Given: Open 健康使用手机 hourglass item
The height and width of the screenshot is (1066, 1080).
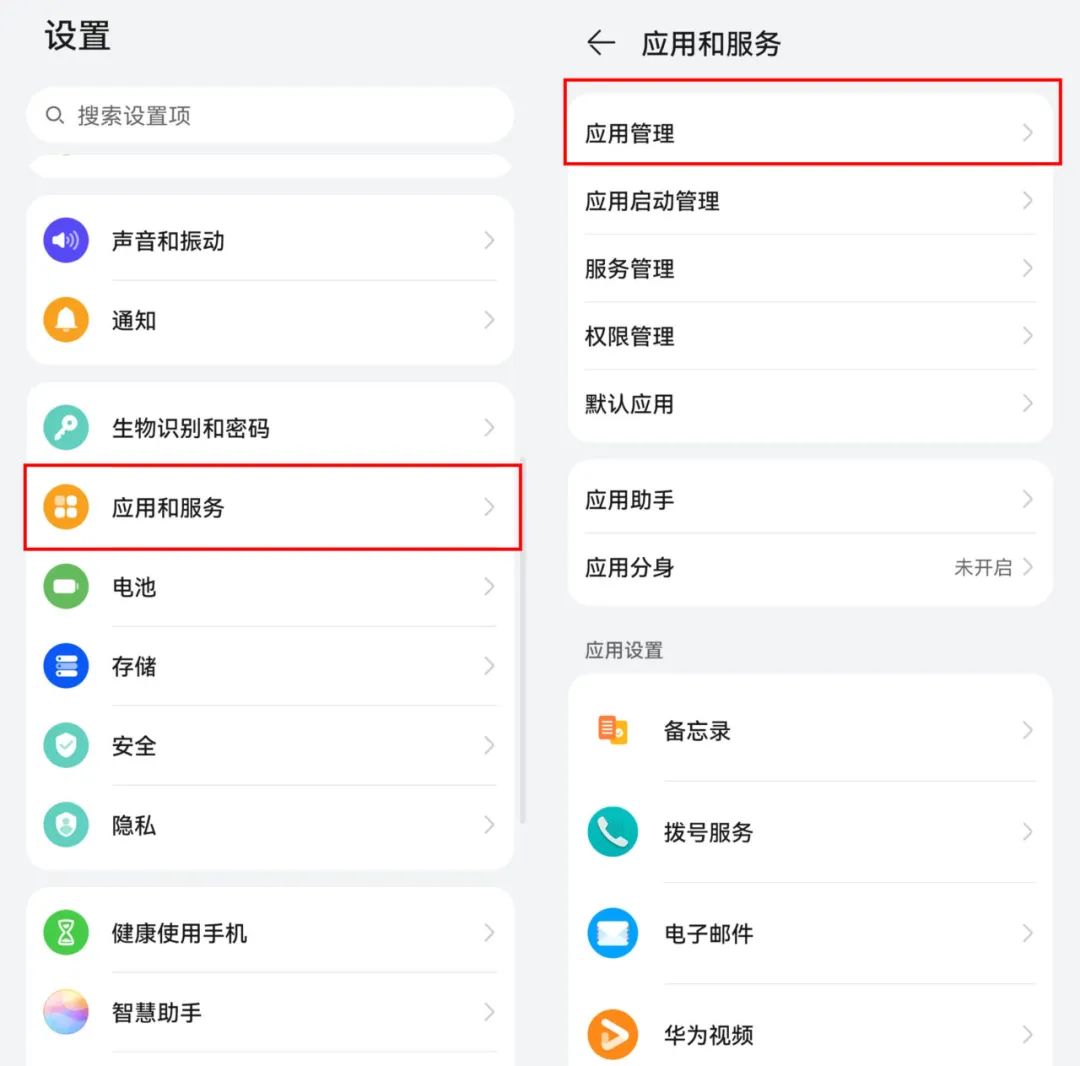Looking at the screenshot, I should (x=270, y=933).
